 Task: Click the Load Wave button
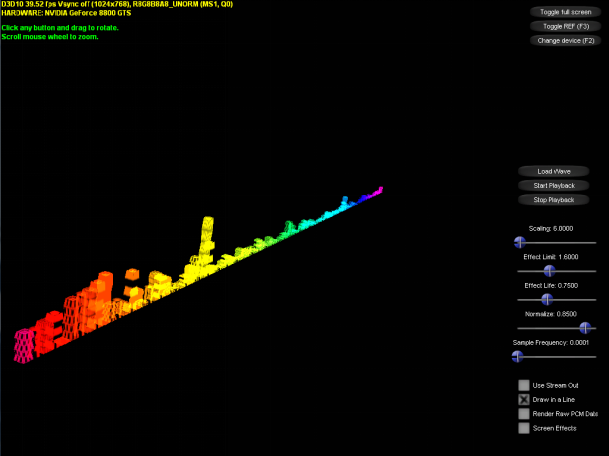tap(553, 171)
